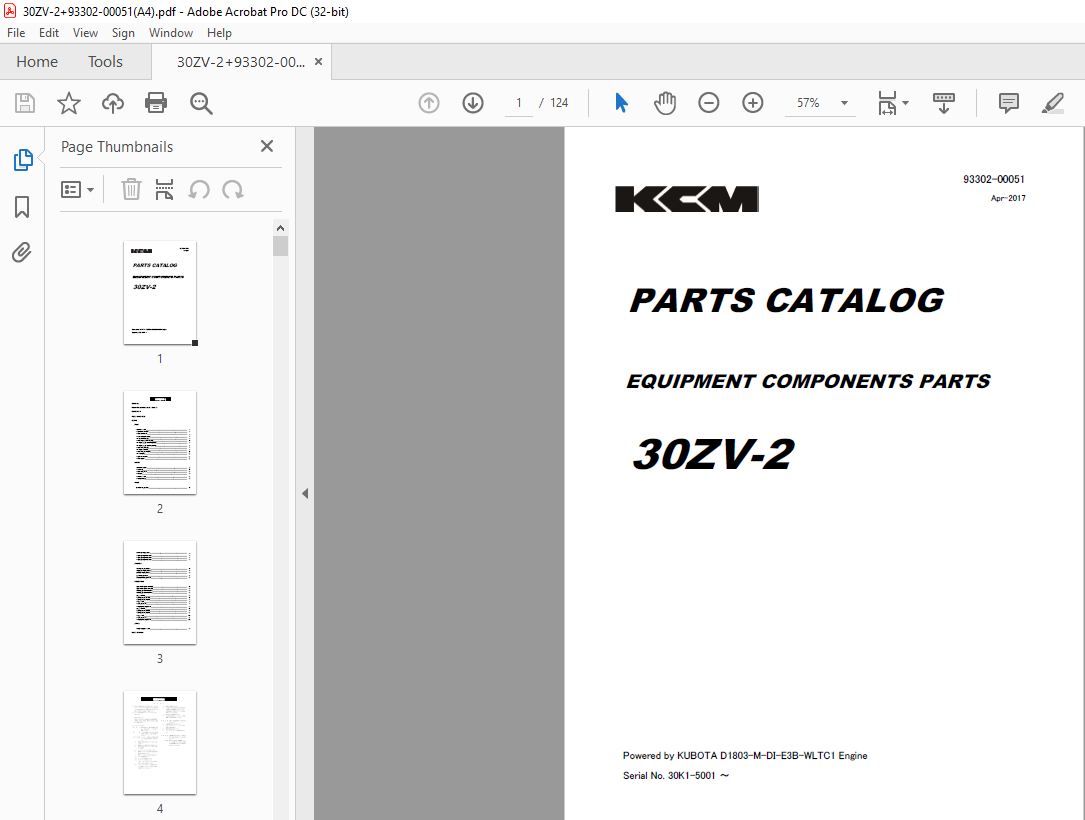Screen dimensions: 1085x820
Task: Open the zoom level dropdown arrow
Action: click(844, 103)
